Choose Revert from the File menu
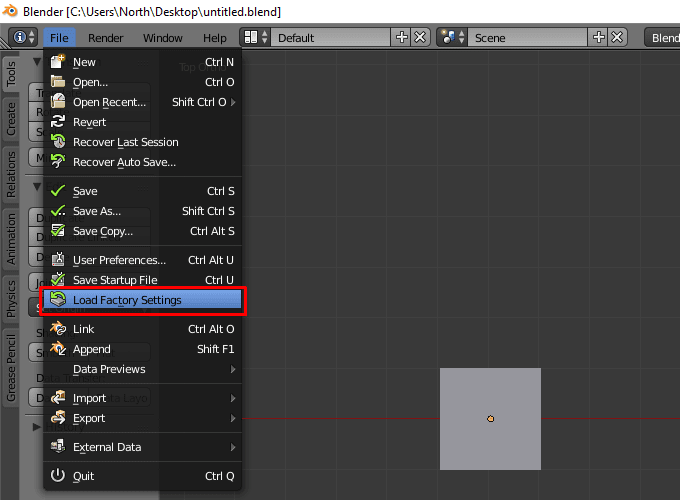Image resolution: width=680 pixels, height=500 pixels. tap(142, 122)
